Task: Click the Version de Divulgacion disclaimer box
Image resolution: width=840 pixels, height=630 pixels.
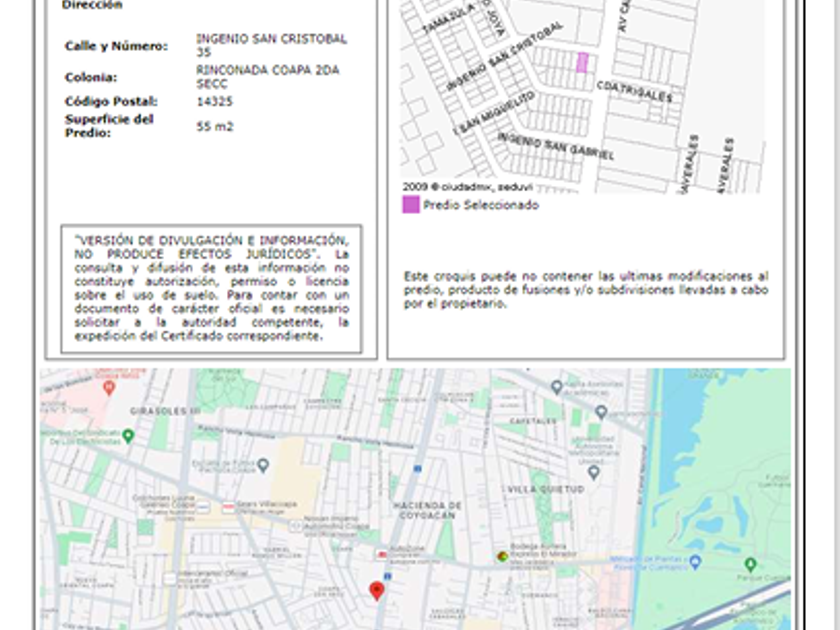Action: coord(211,288)
